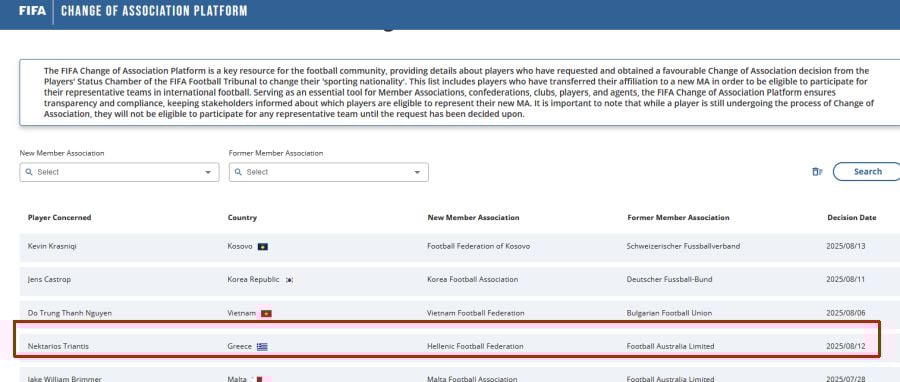Screen dimensions: 900x382
Task: Click Korea Football Association cell
Action: (x=473, y=279)
